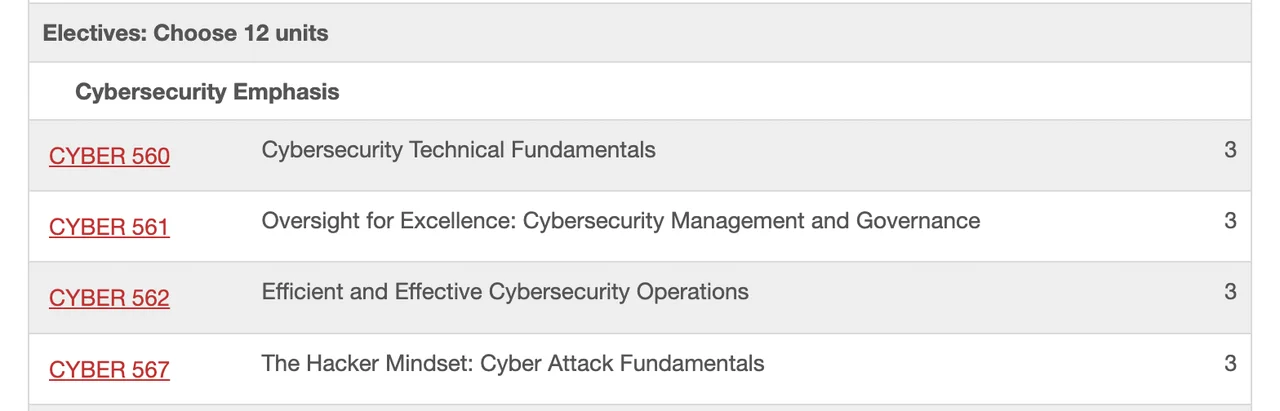Click the units value for CYBER 560
1280x411 pixels.
1230,150
